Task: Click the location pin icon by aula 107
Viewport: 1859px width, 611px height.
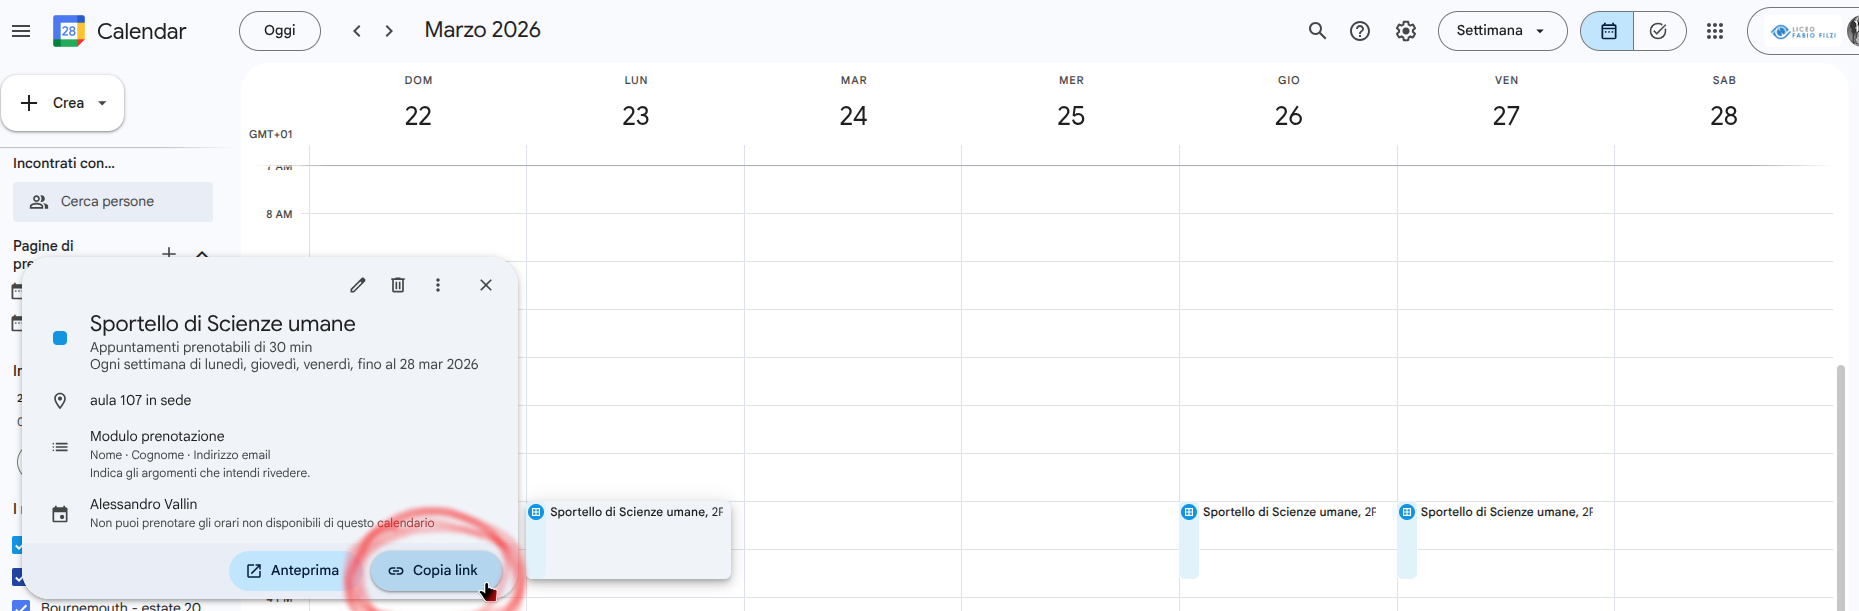Action: click(x=60, y=401)
